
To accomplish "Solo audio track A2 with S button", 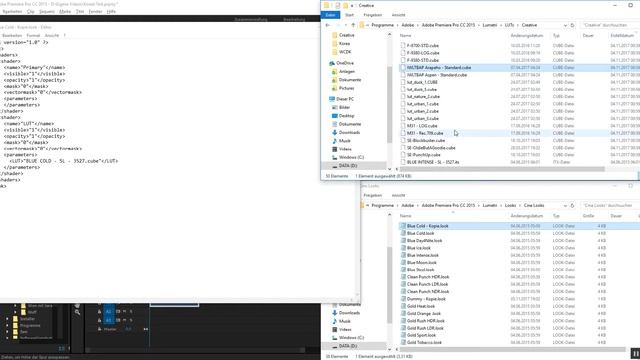I will click(x=131, y=311).
